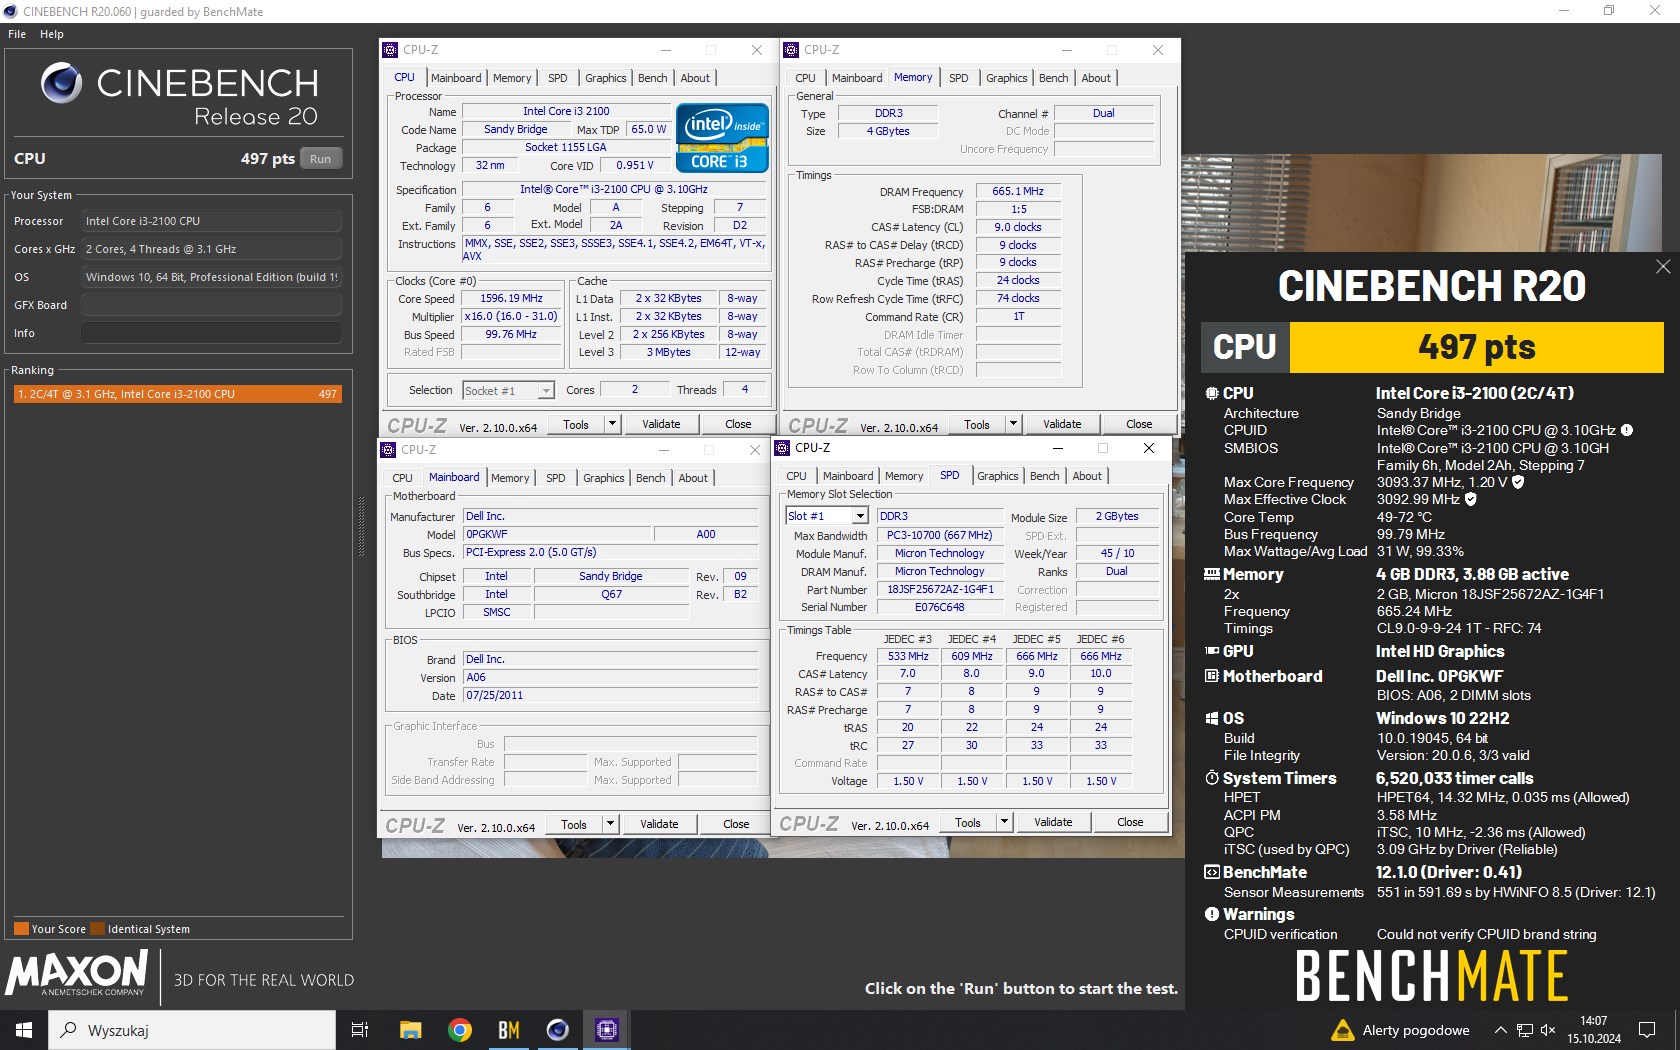The image size is (1680, 1050).
Task: Click the GFX Board field in Cinebench
Action: point(211,305)
